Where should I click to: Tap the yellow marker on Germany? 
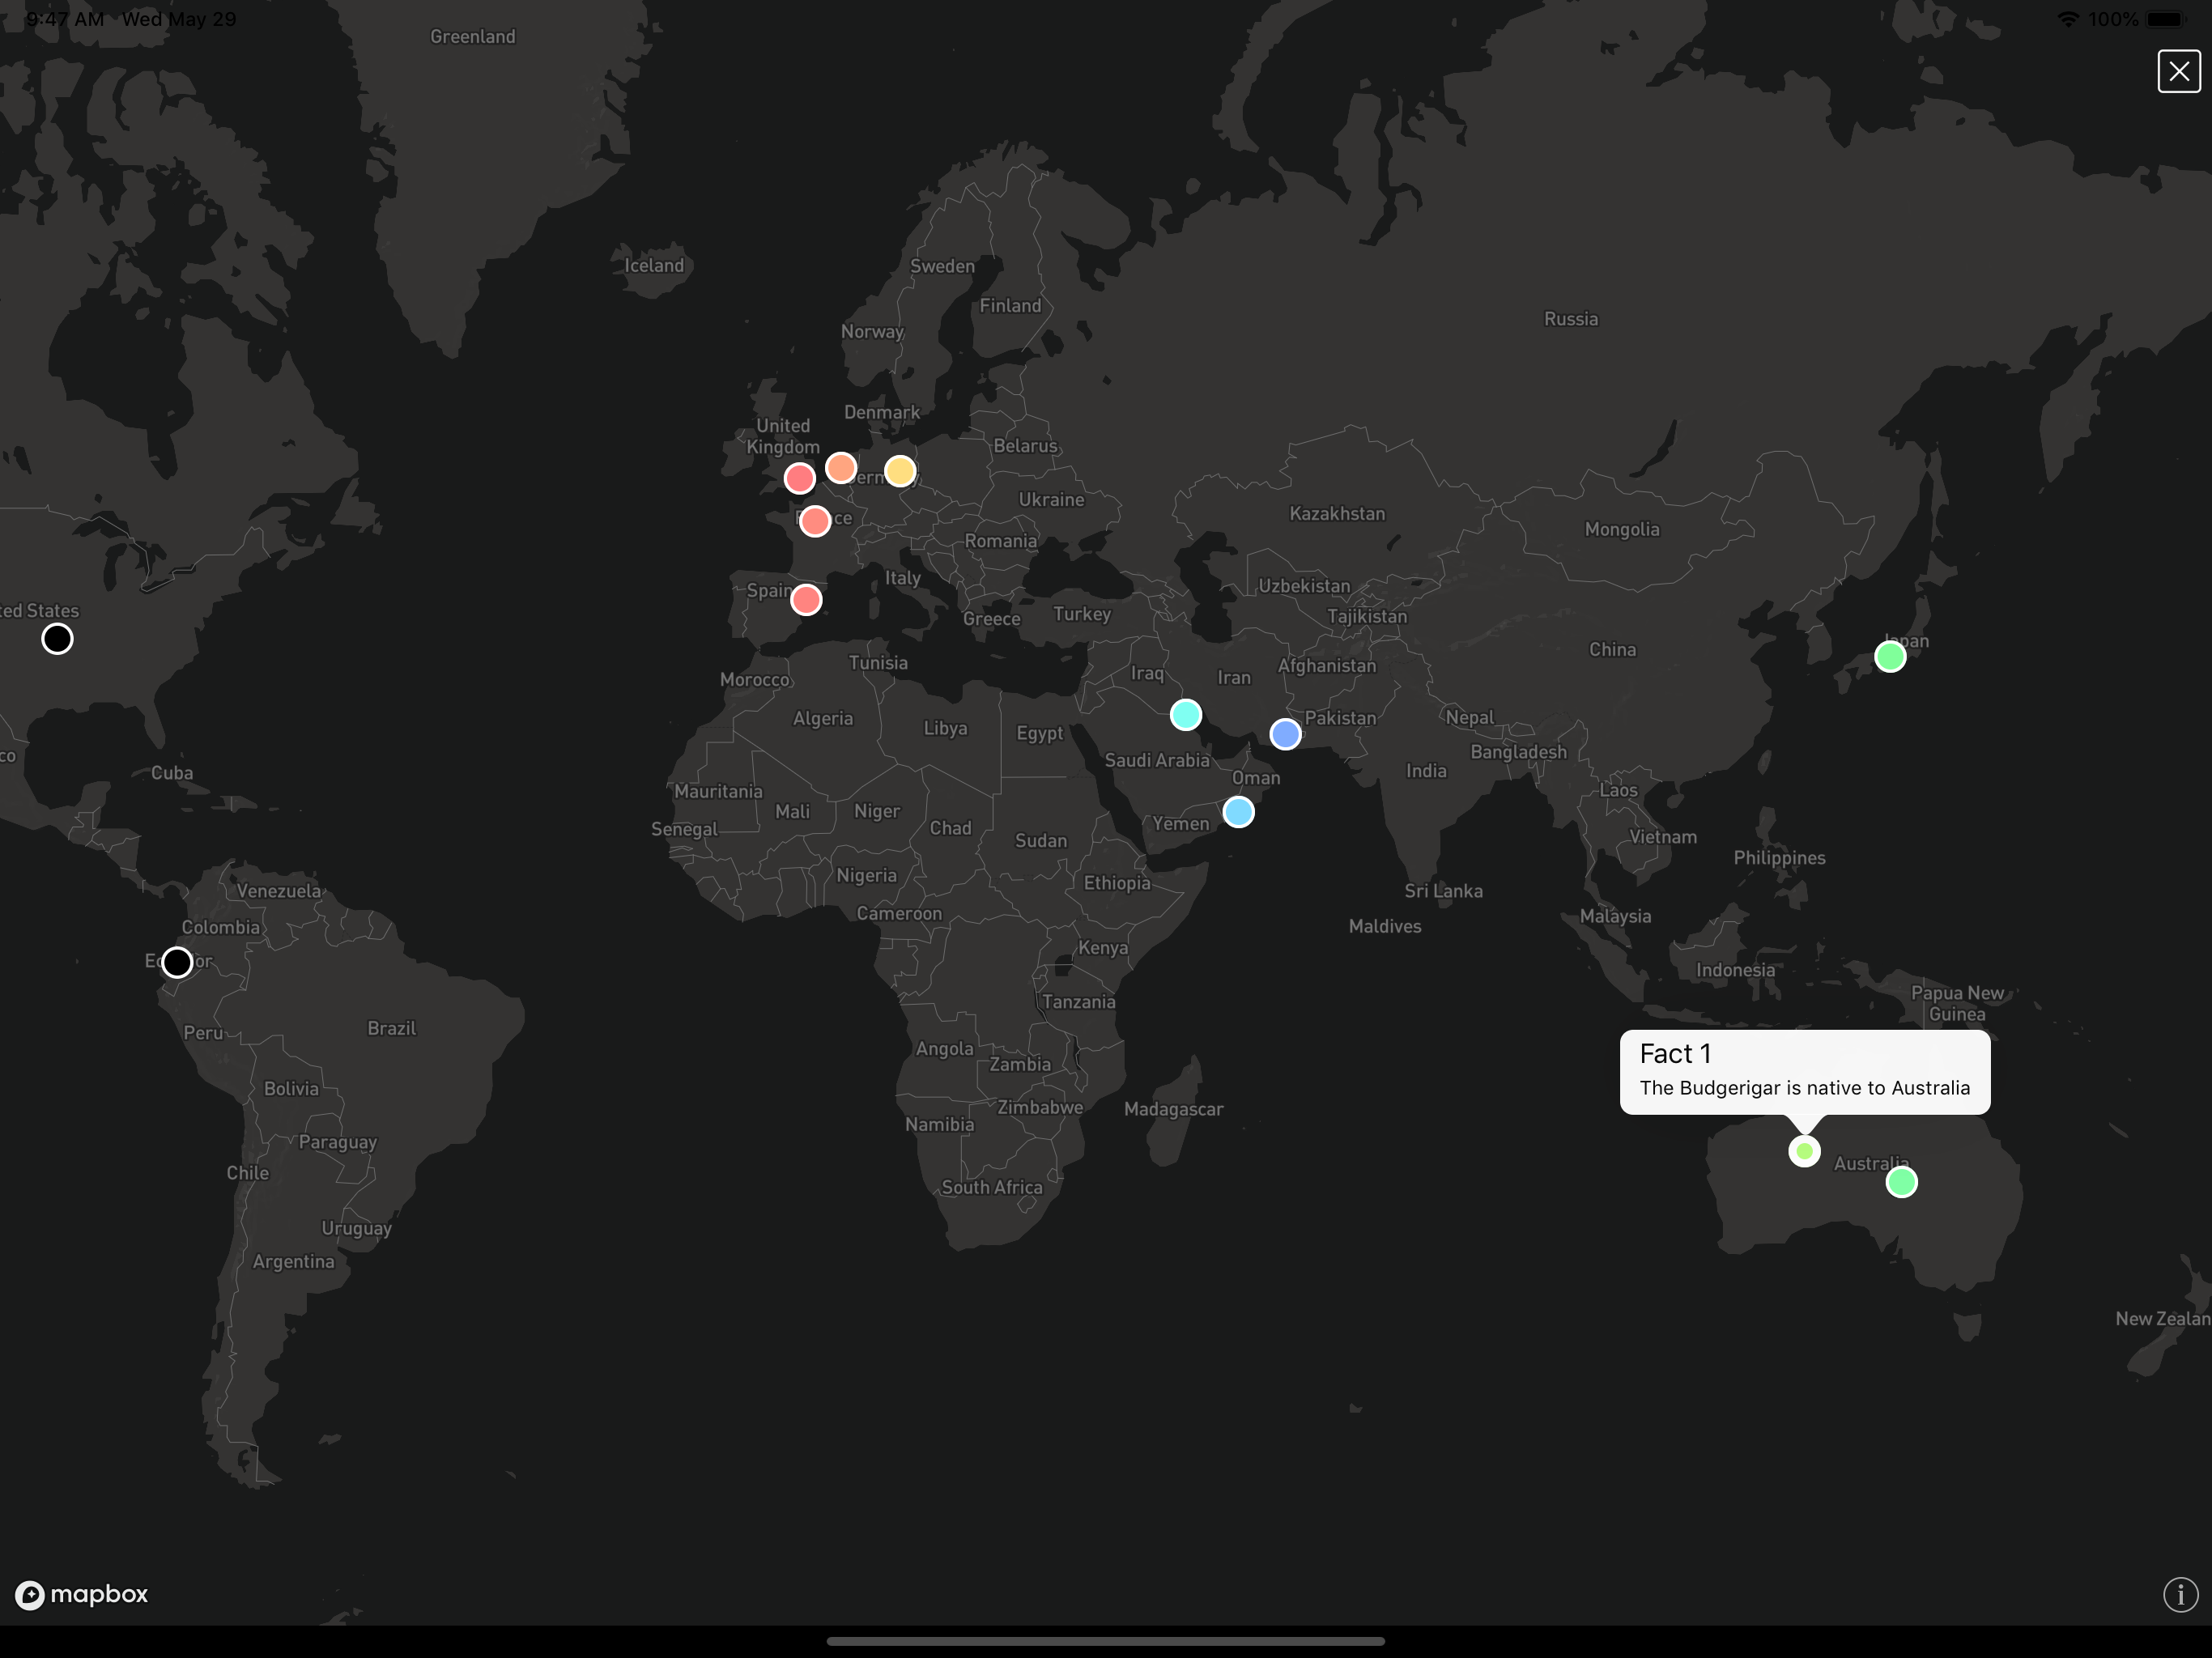tap(900, 470)
